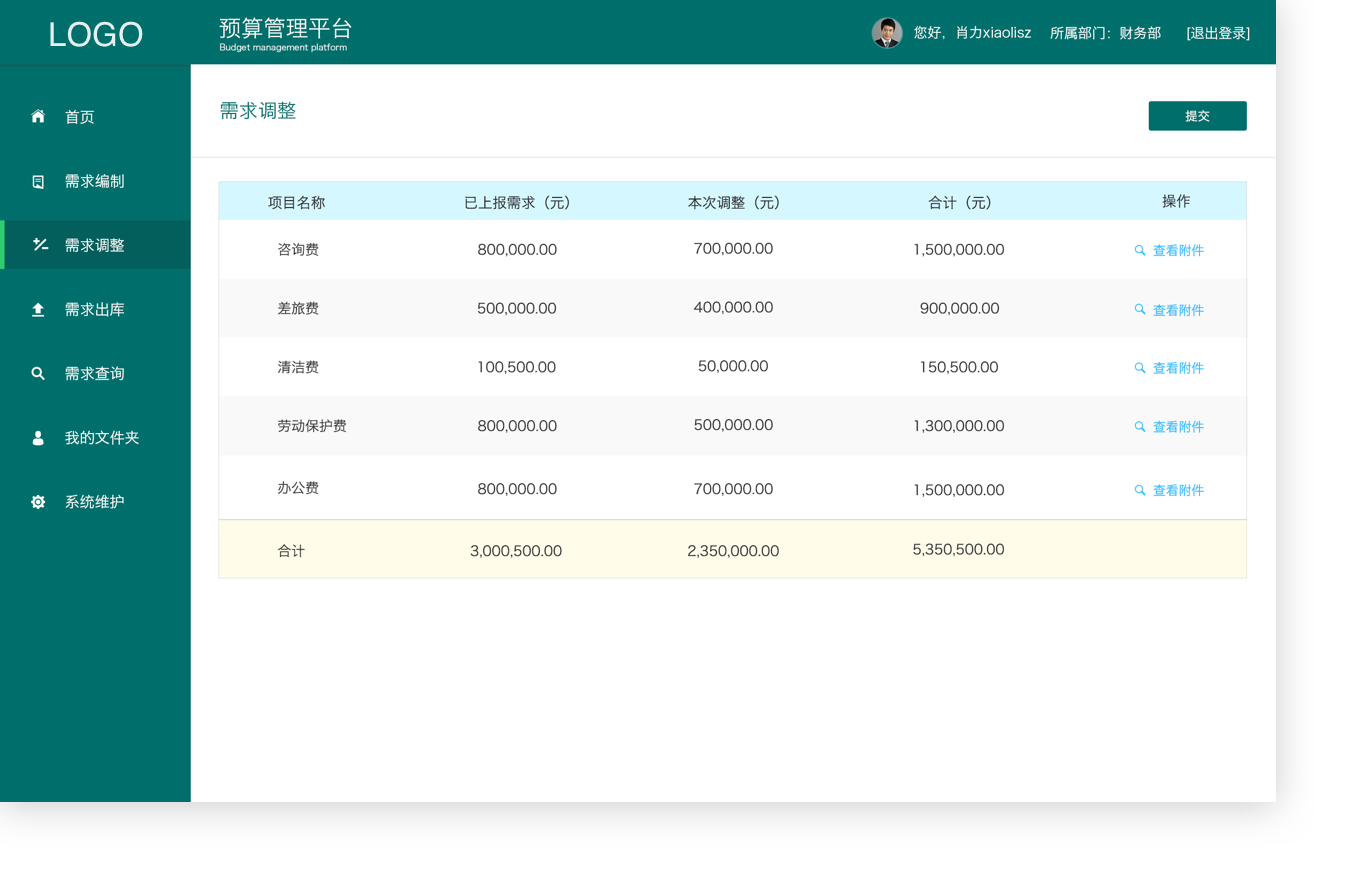Click the gear icon beside 系统维护

click(x=38, y=502)
